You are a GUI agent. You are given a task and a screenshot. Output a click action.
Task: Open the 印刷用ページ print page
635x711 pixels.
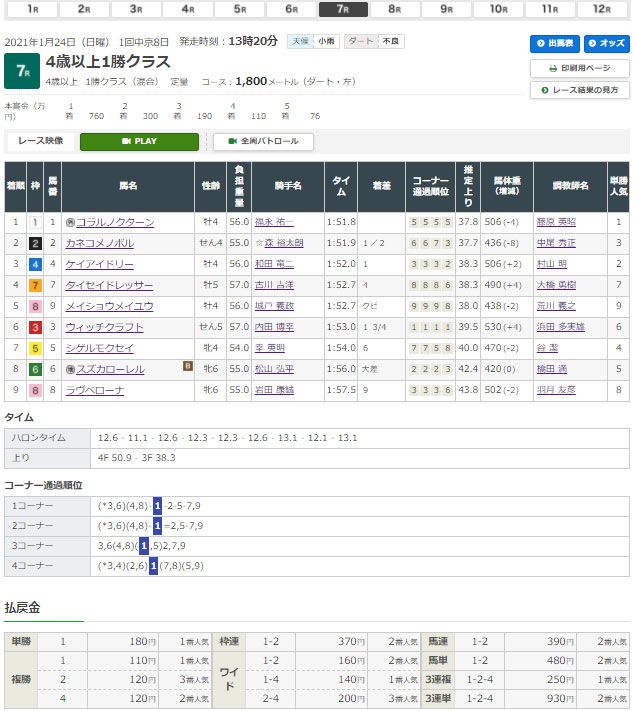point(579,68)
